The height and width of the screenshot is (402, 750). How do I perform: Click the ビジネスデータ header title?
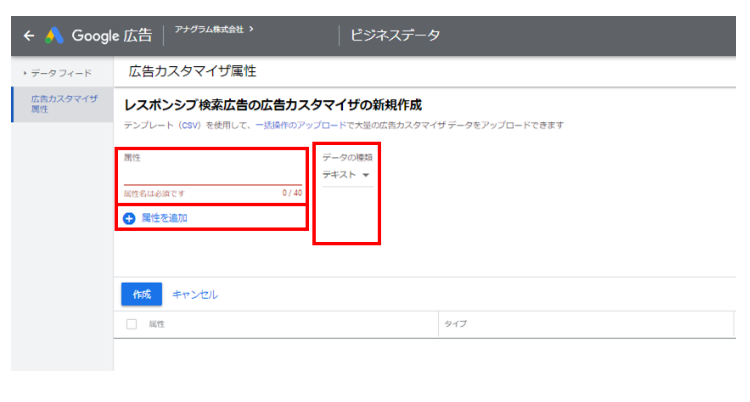coord(395,36)
